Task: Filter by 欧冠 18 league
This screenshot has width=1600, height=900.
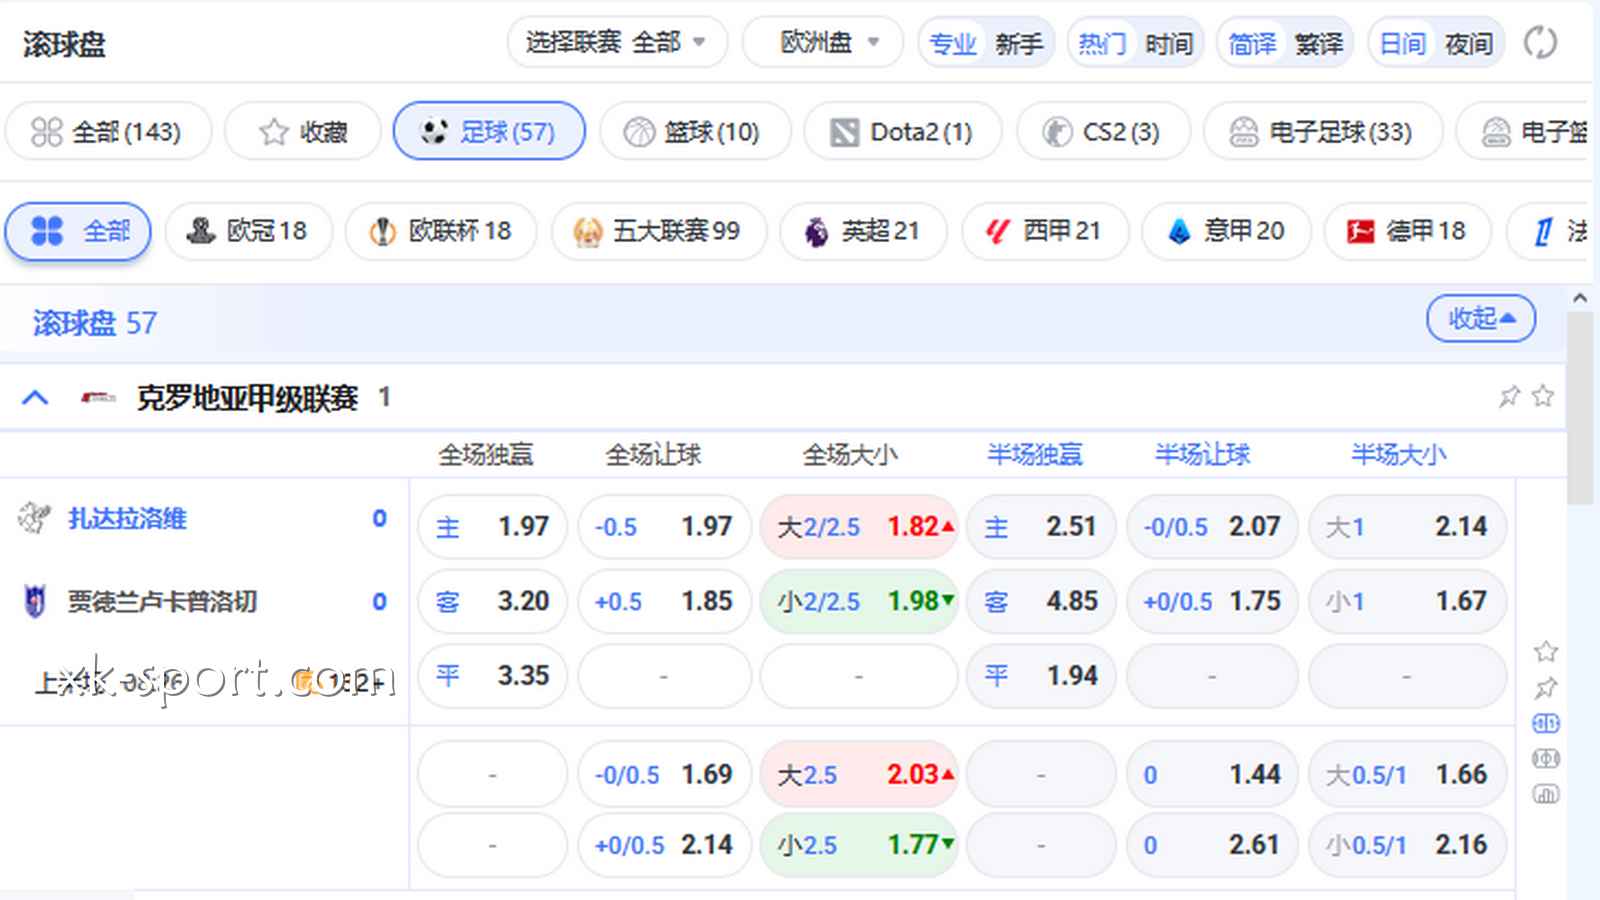Action: pyautogui.click(x=248, y=231)
